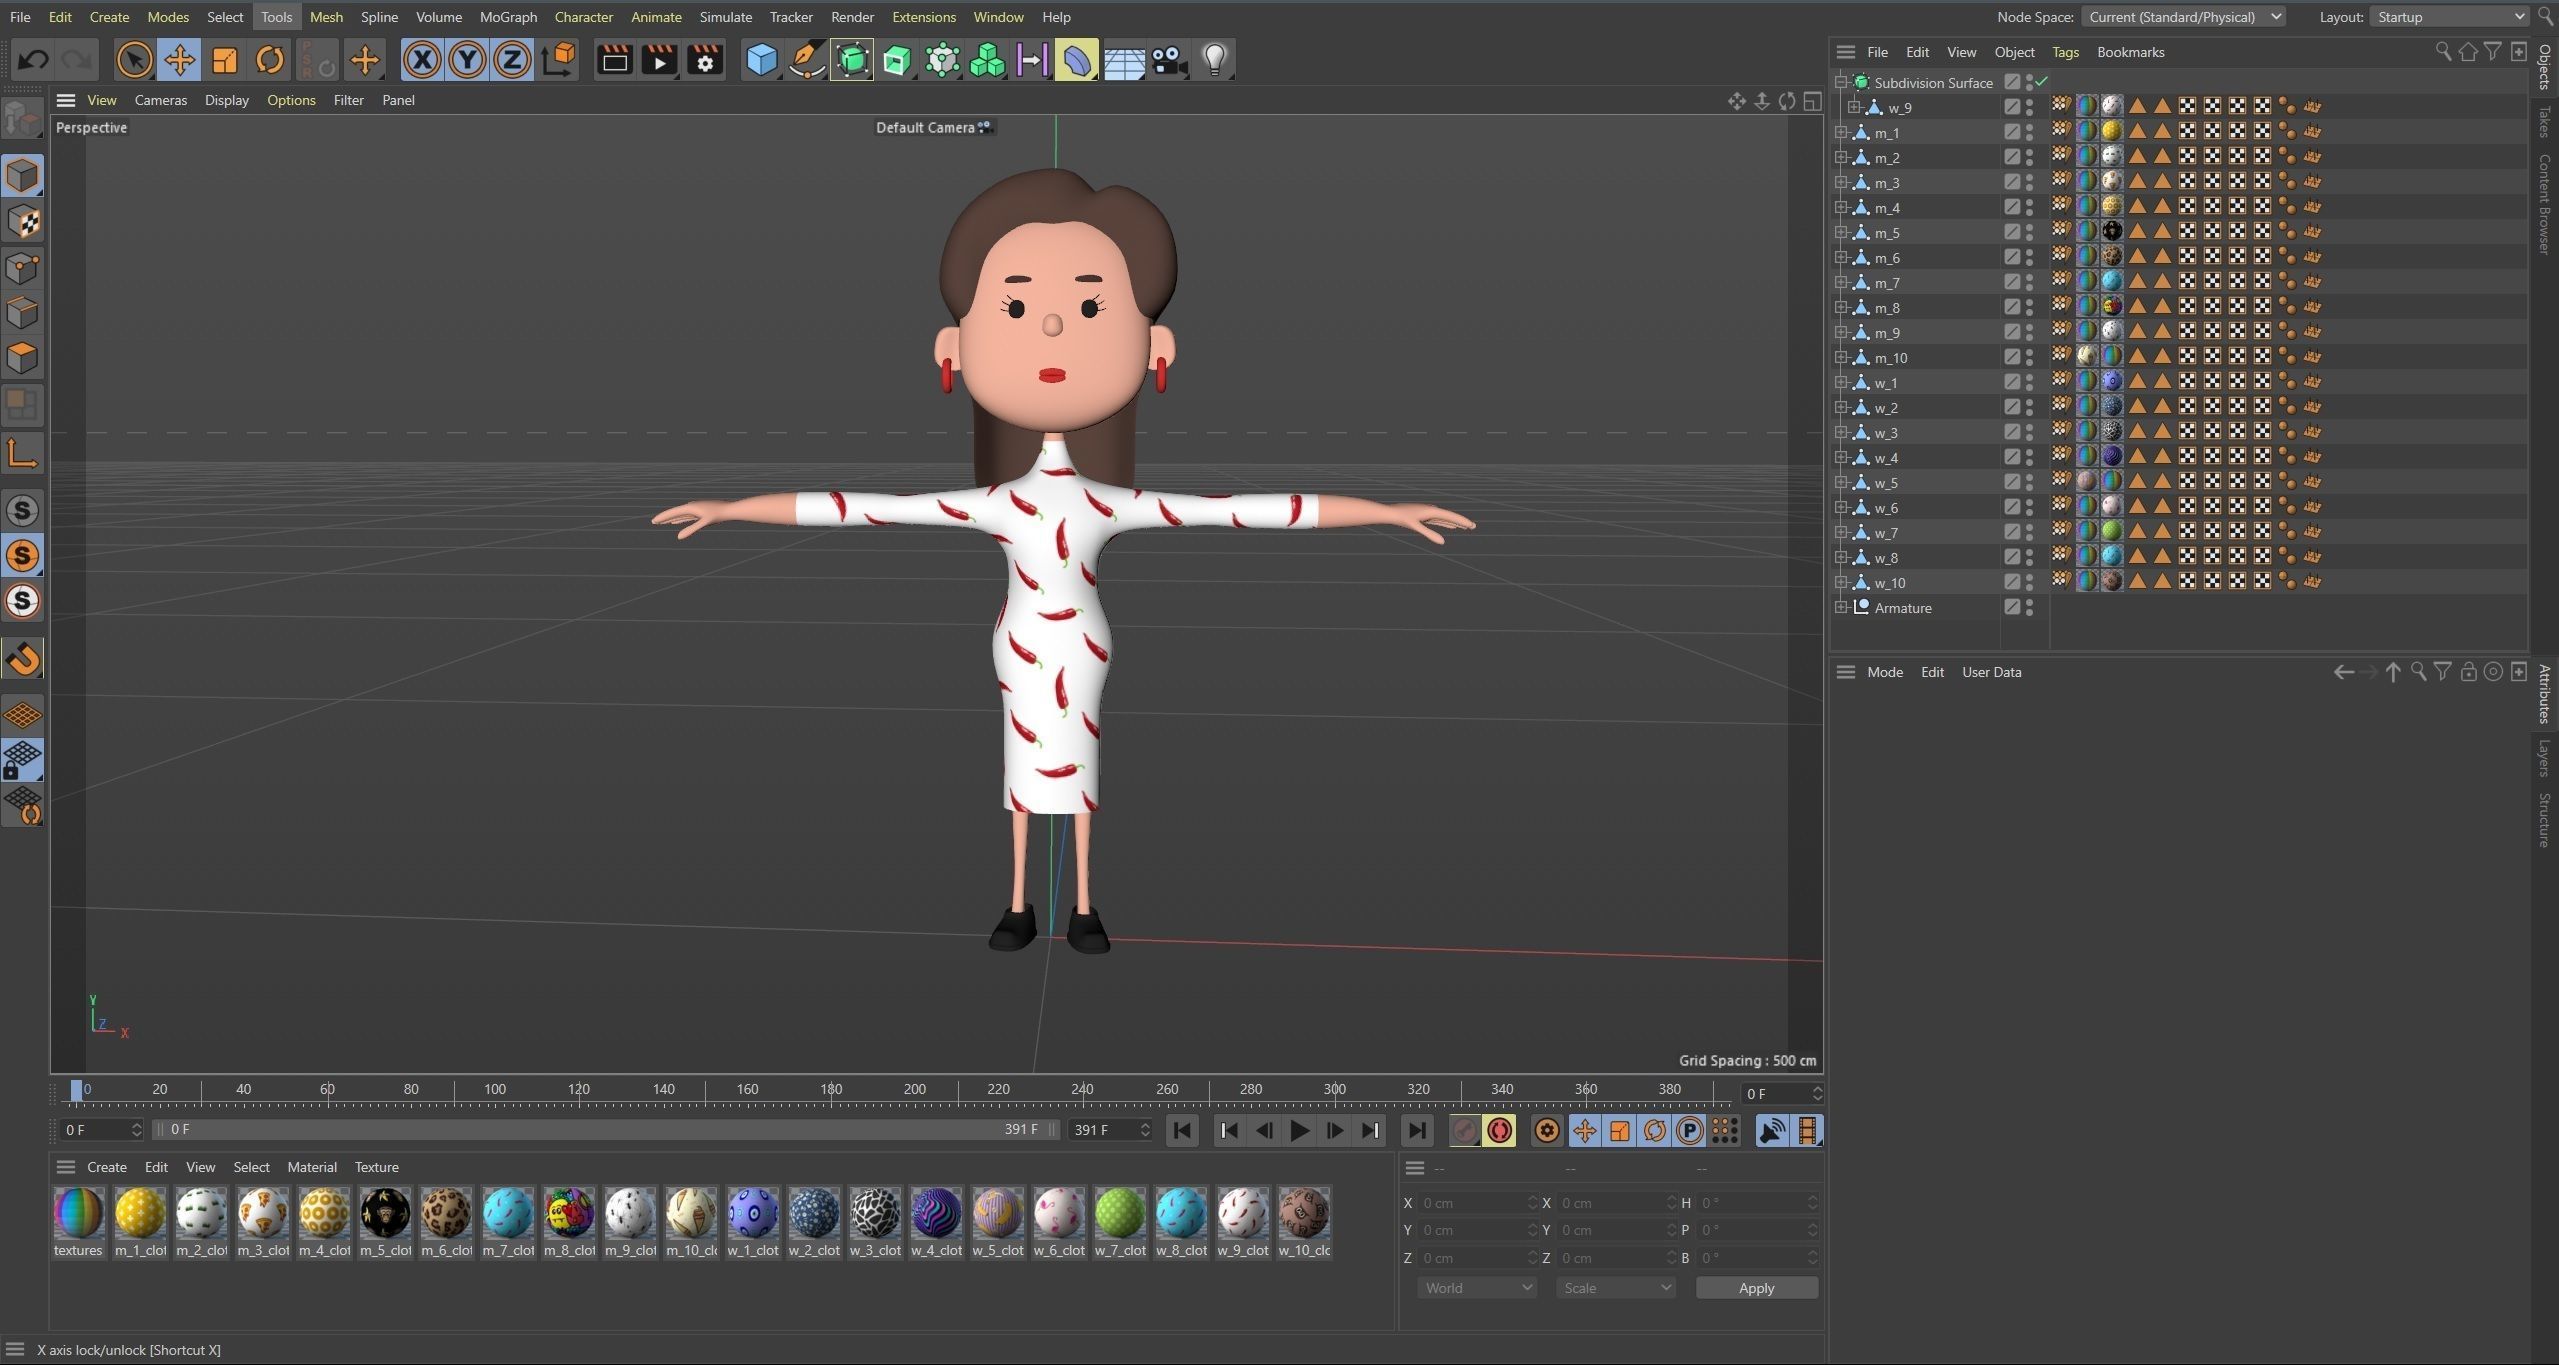2559x1365 pixels.
Task: Expand the Armature hierarchy
Action: pyautogui.click(x=1840, y=607)
